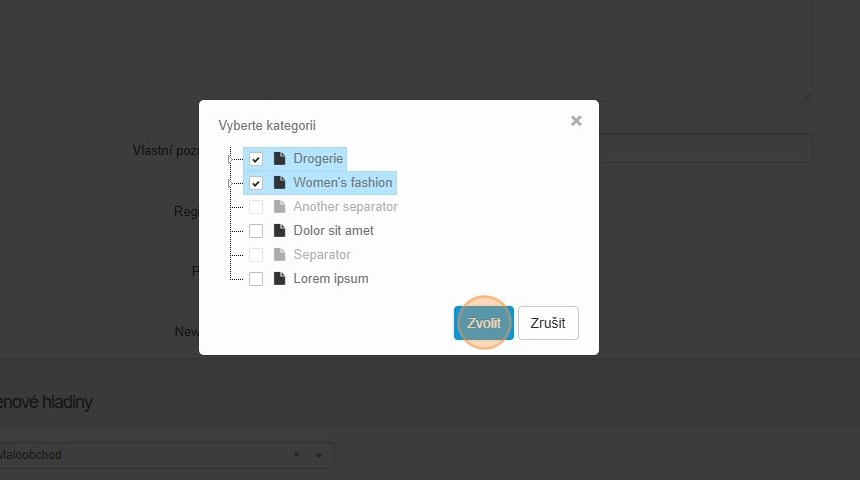Uncheck the Women's fashion checkbox
This screenshot has width=860, height=480.
[x=256, y=183]
